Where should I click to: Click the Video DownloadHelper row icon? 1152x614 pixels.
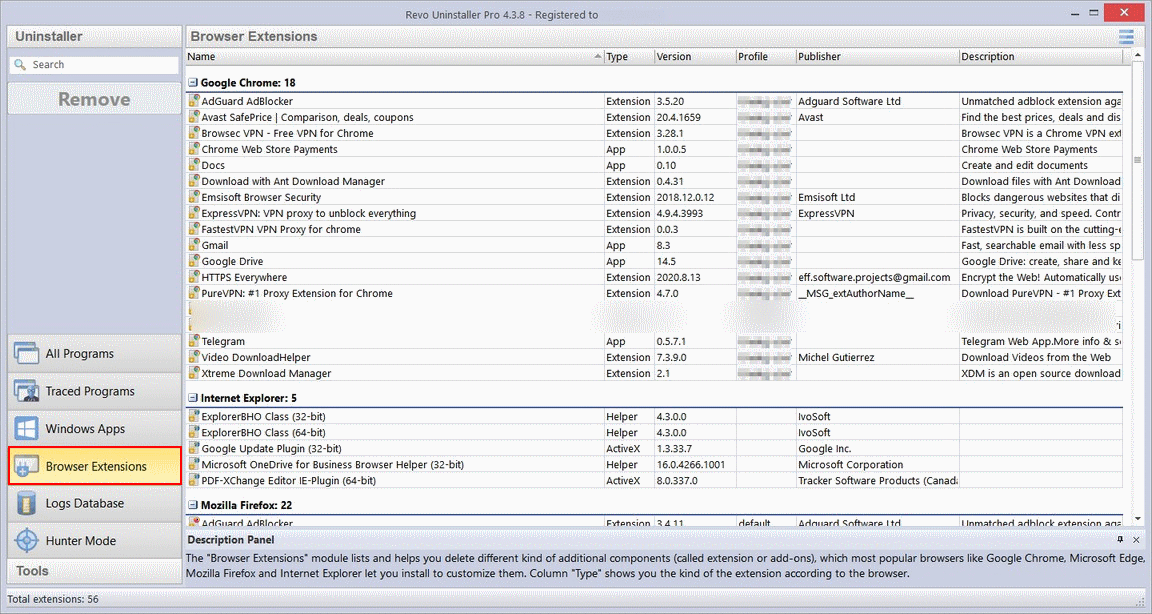194,357
